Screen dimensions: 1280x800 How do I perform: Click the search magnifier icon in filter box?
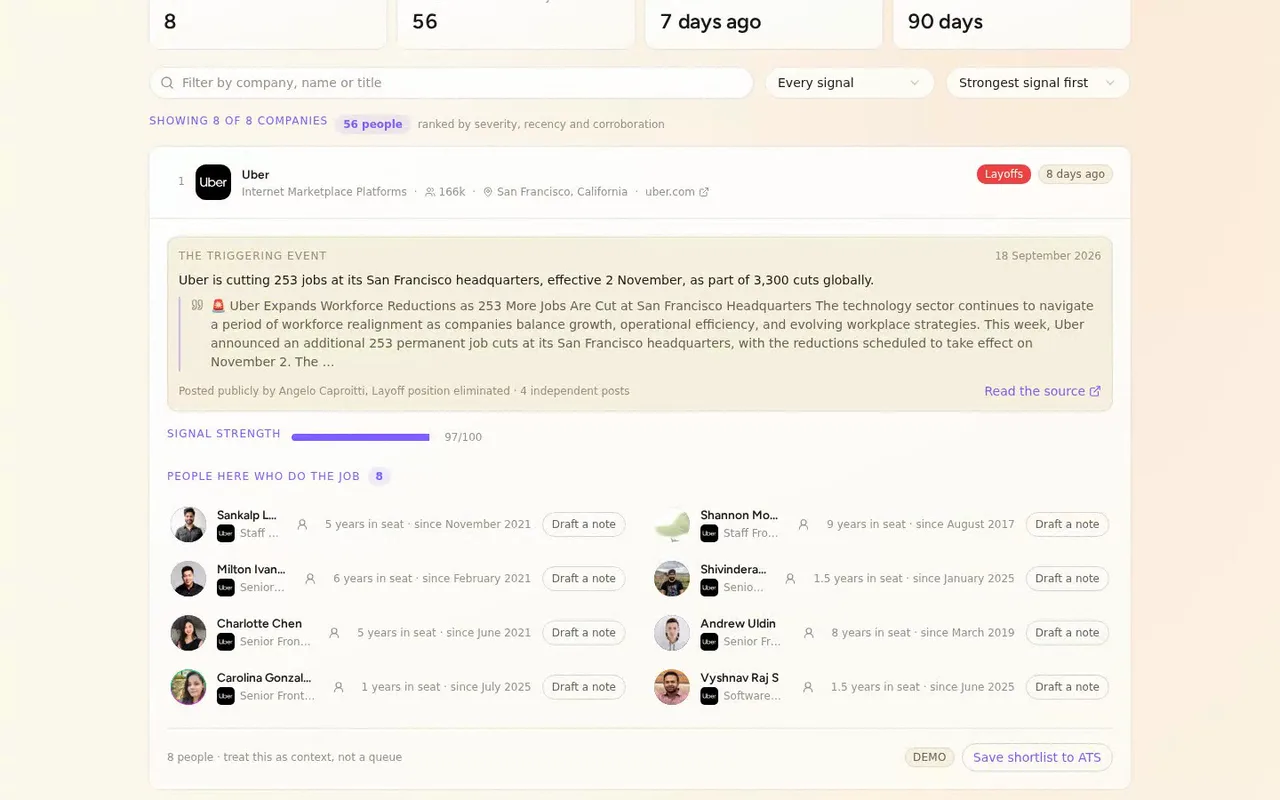click(x=167, y=83)
